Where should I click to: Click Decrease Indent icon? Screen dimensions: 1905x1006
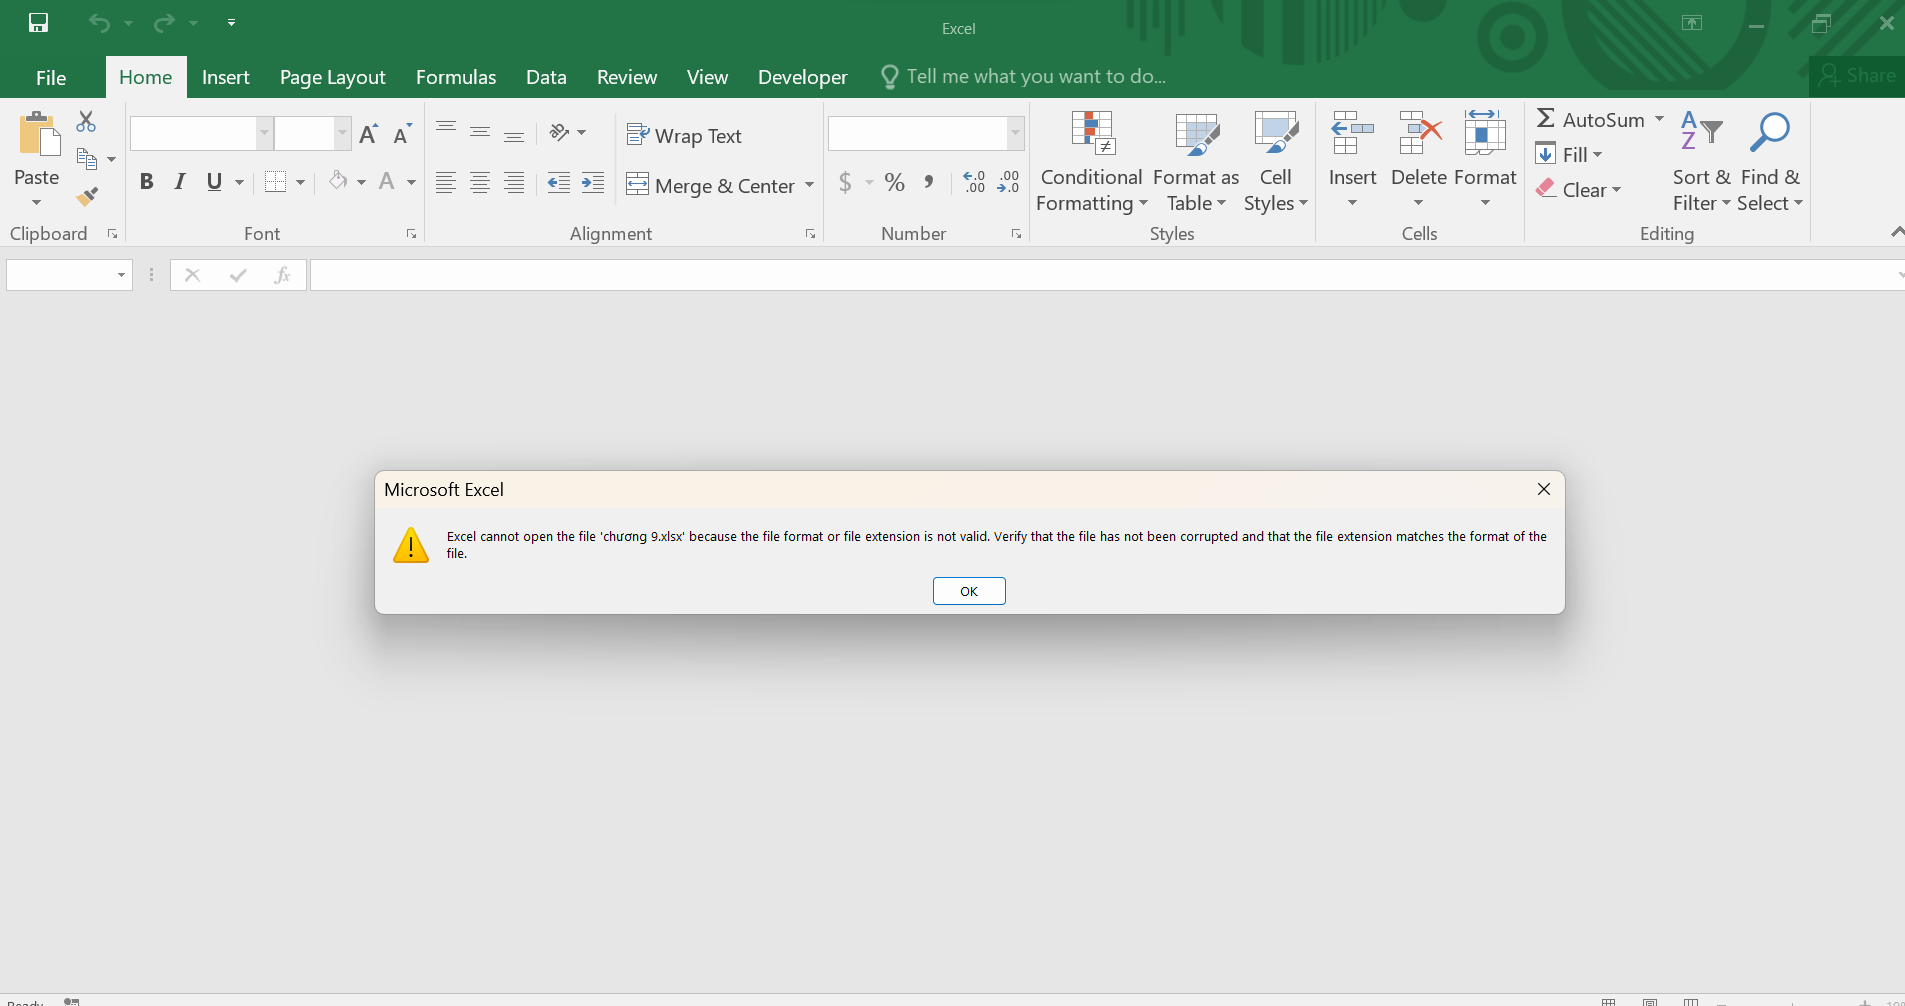point(559,182)
